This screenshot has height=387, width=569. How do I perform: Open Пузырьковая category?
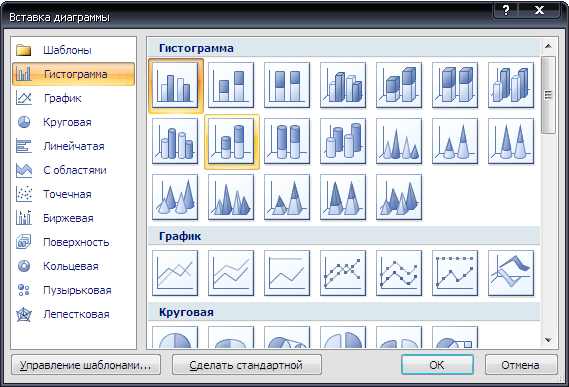tap(74, 290)
